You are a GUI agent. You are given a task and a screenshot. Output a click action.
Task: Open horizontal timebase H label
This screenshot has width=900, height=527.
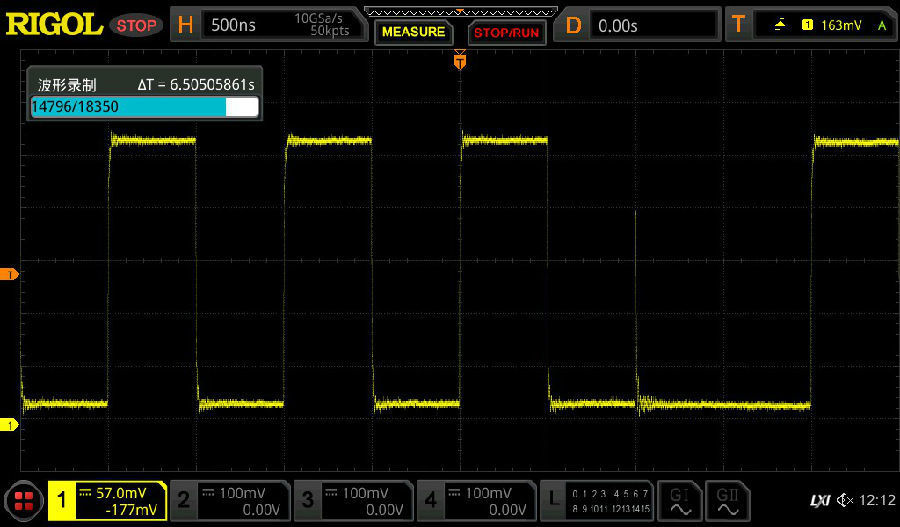tap(185, 25)
